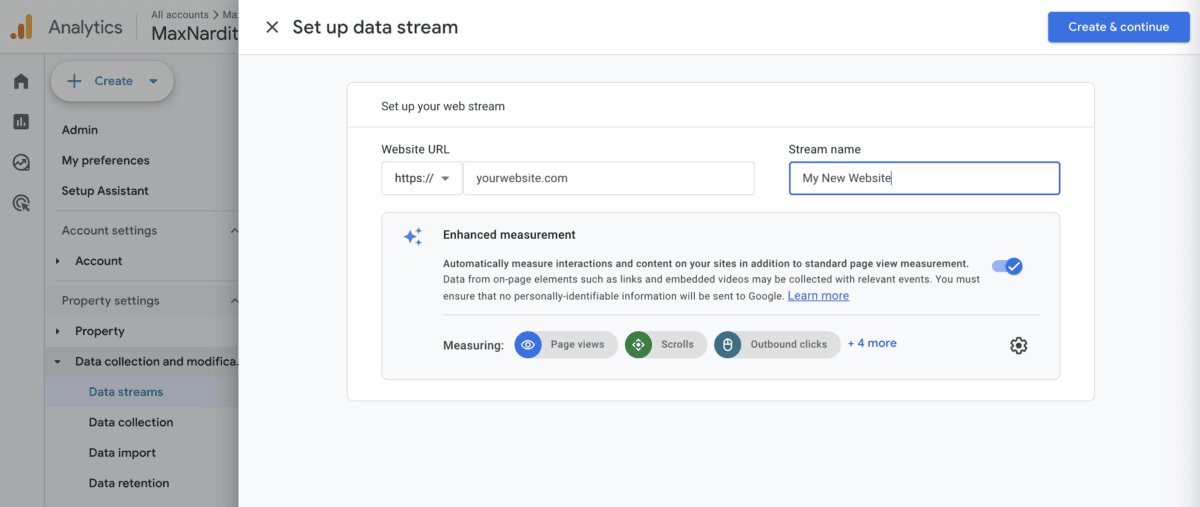
Task: Click the Create plus icon
Action: pos(74,81)
